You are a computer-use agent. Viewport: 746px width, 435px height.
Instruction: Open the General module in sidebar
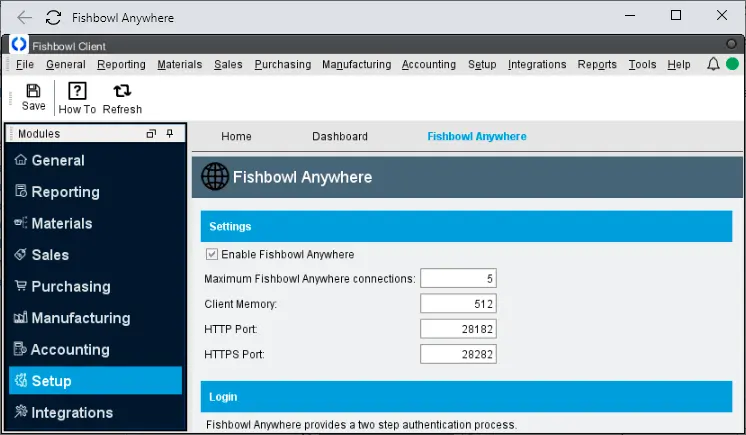[95, 160]
